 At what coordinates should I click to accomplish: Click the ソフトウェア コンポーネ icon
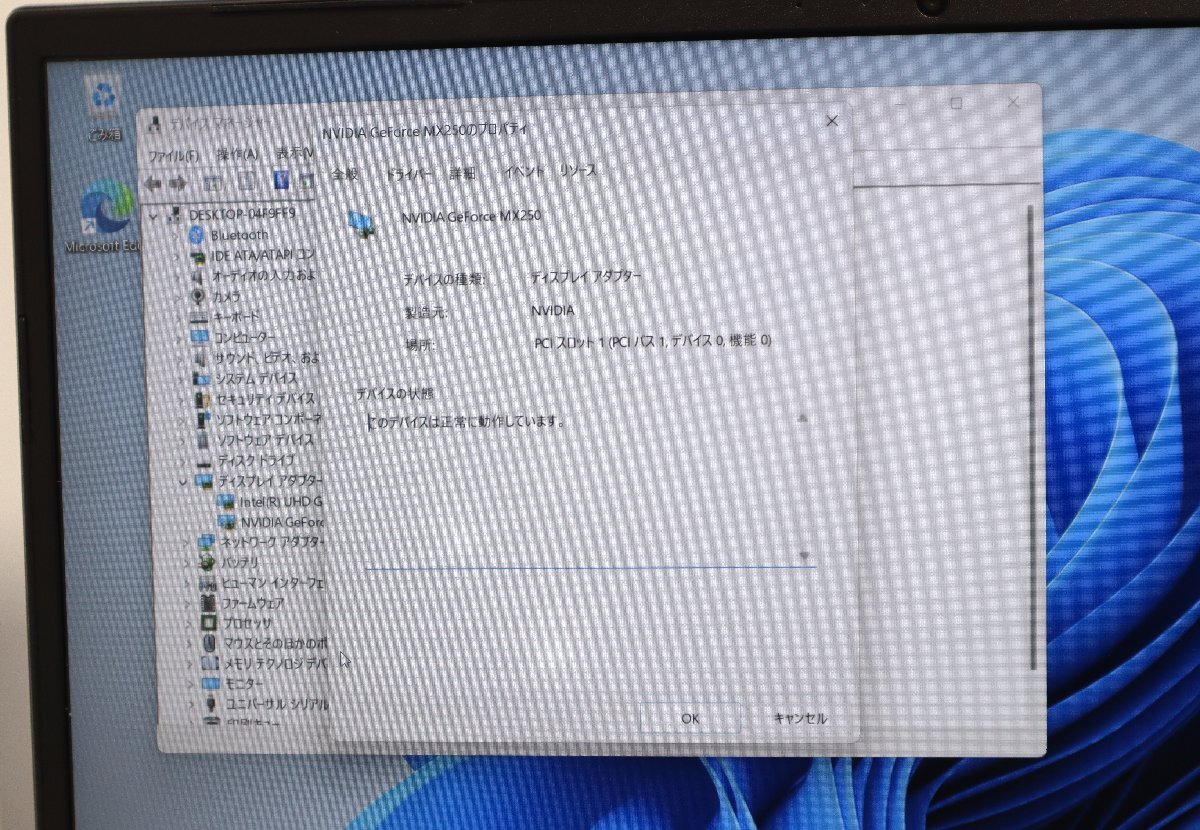click(203, 419)
